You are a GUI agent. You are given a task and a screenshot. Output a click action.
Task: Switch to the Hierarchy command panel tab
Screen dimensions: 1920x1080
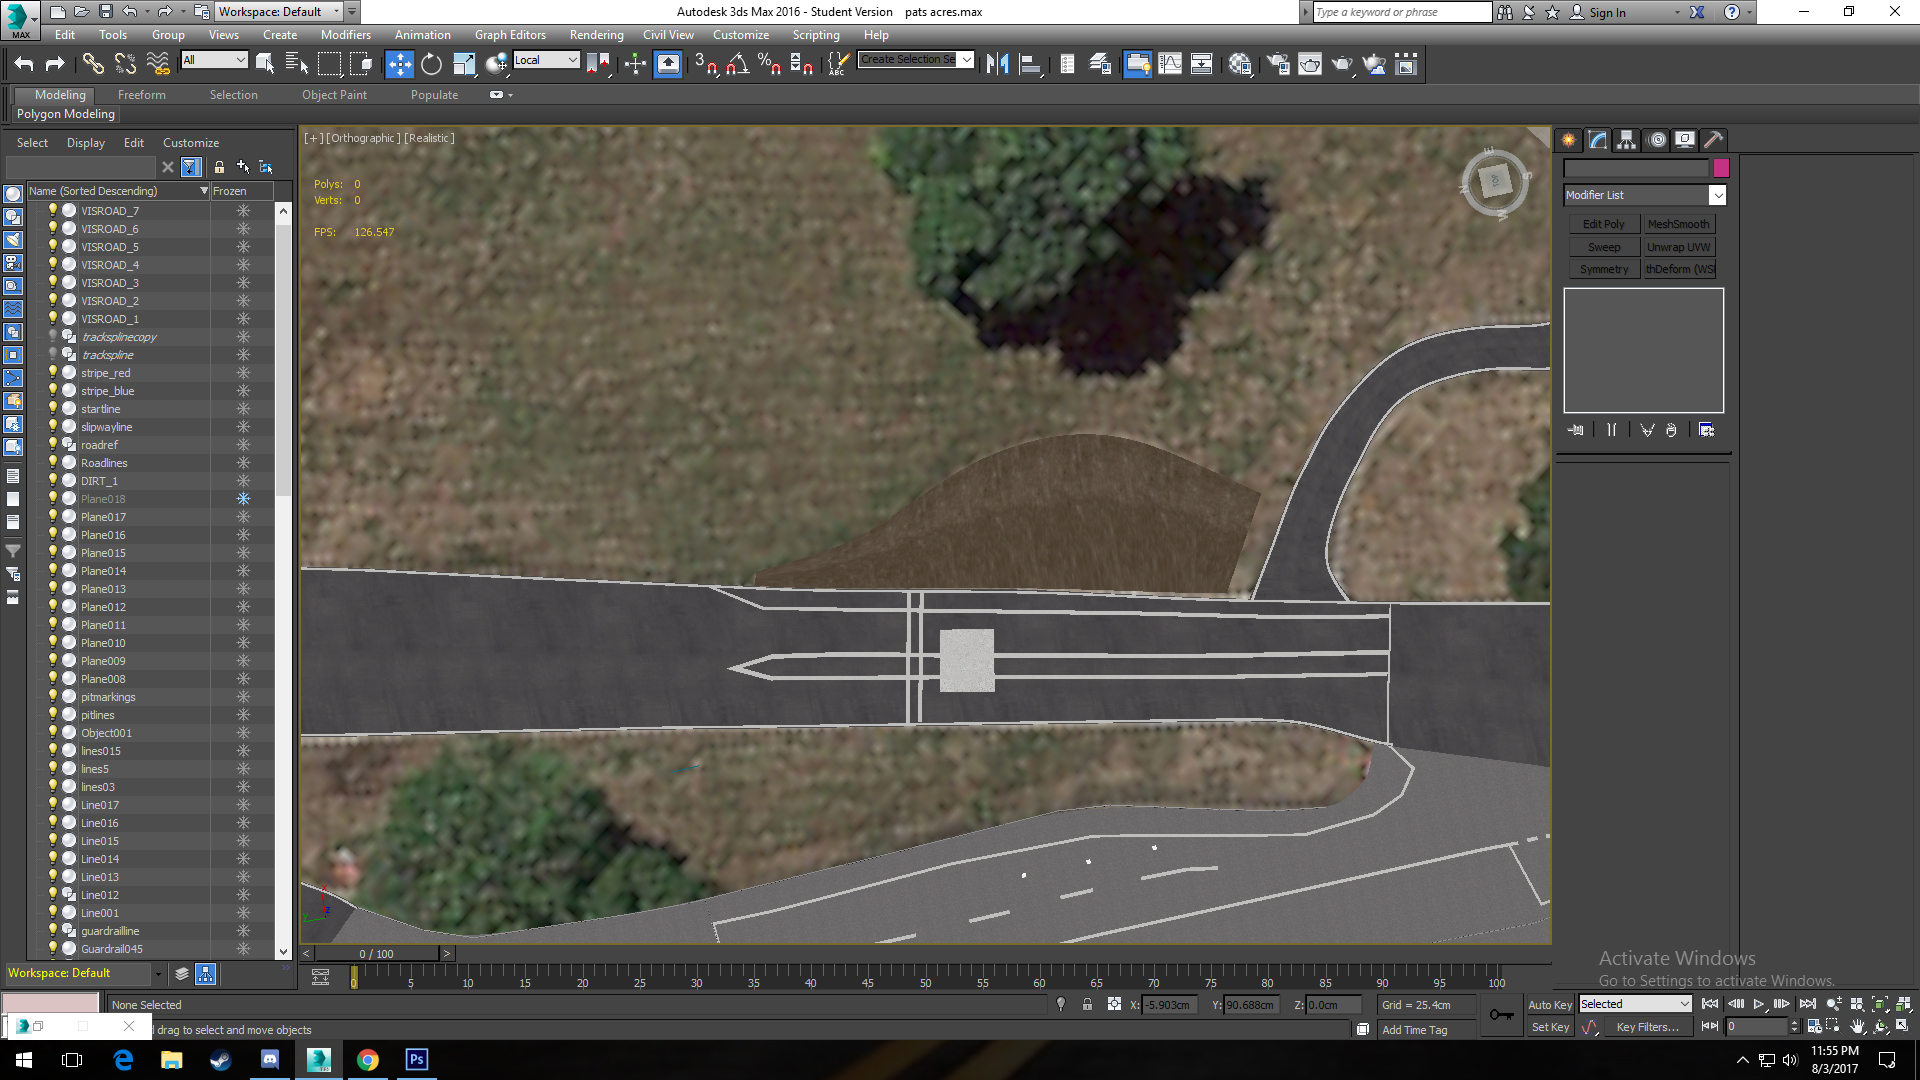click(x=1627, y=140)
